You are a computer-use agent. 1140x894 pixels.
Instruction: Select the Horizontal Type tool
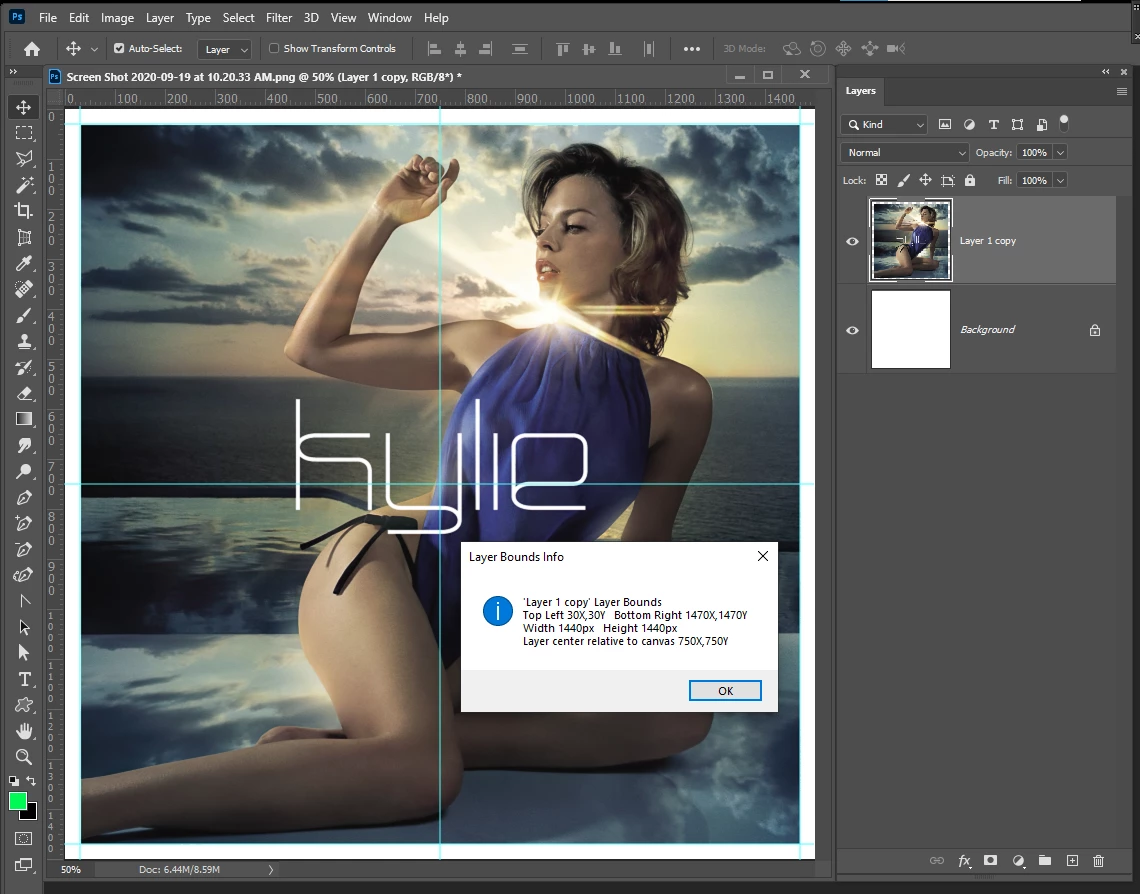24,679
